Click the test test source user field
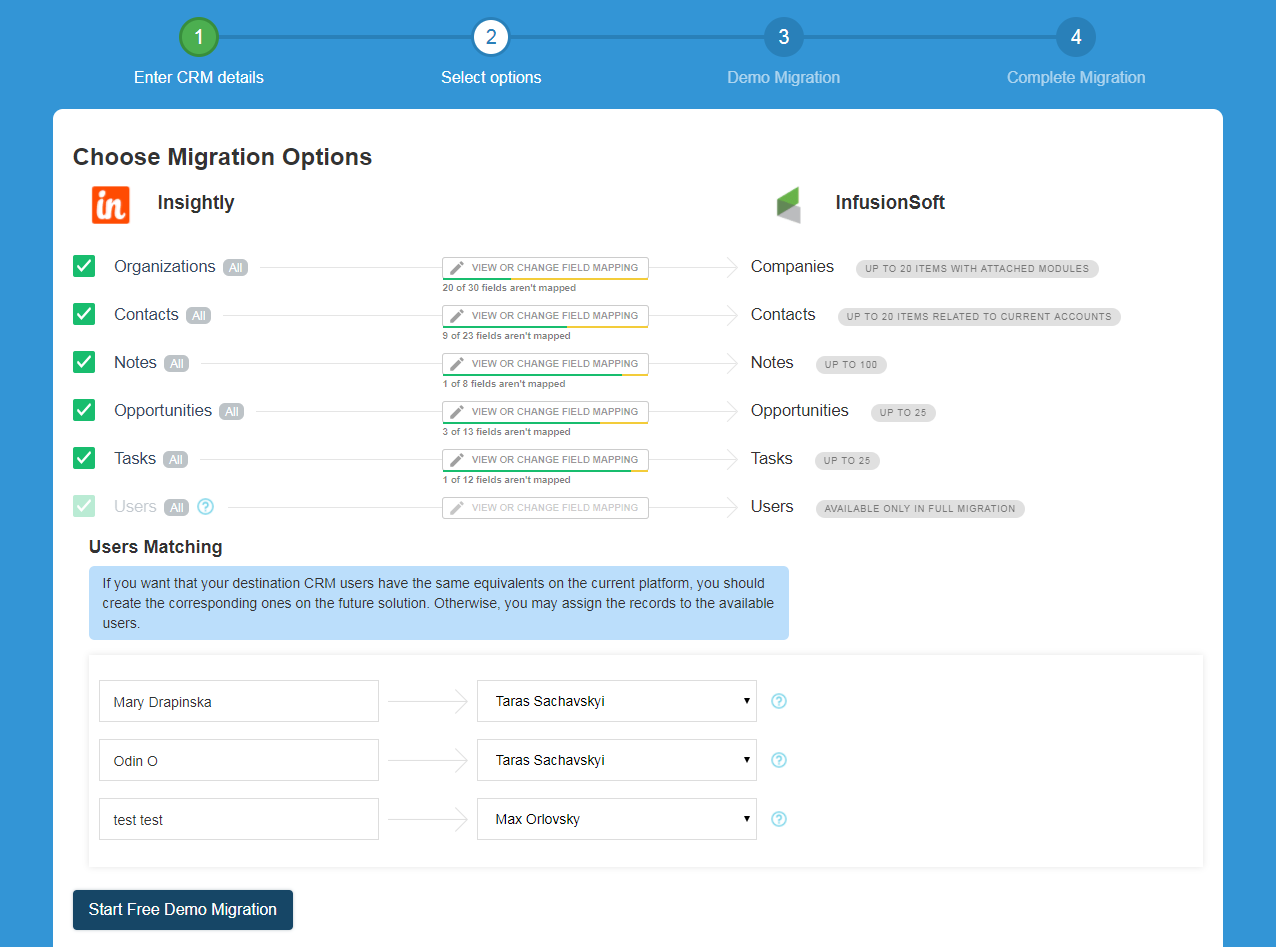The image size is (1276, 947). coord(239,819)
